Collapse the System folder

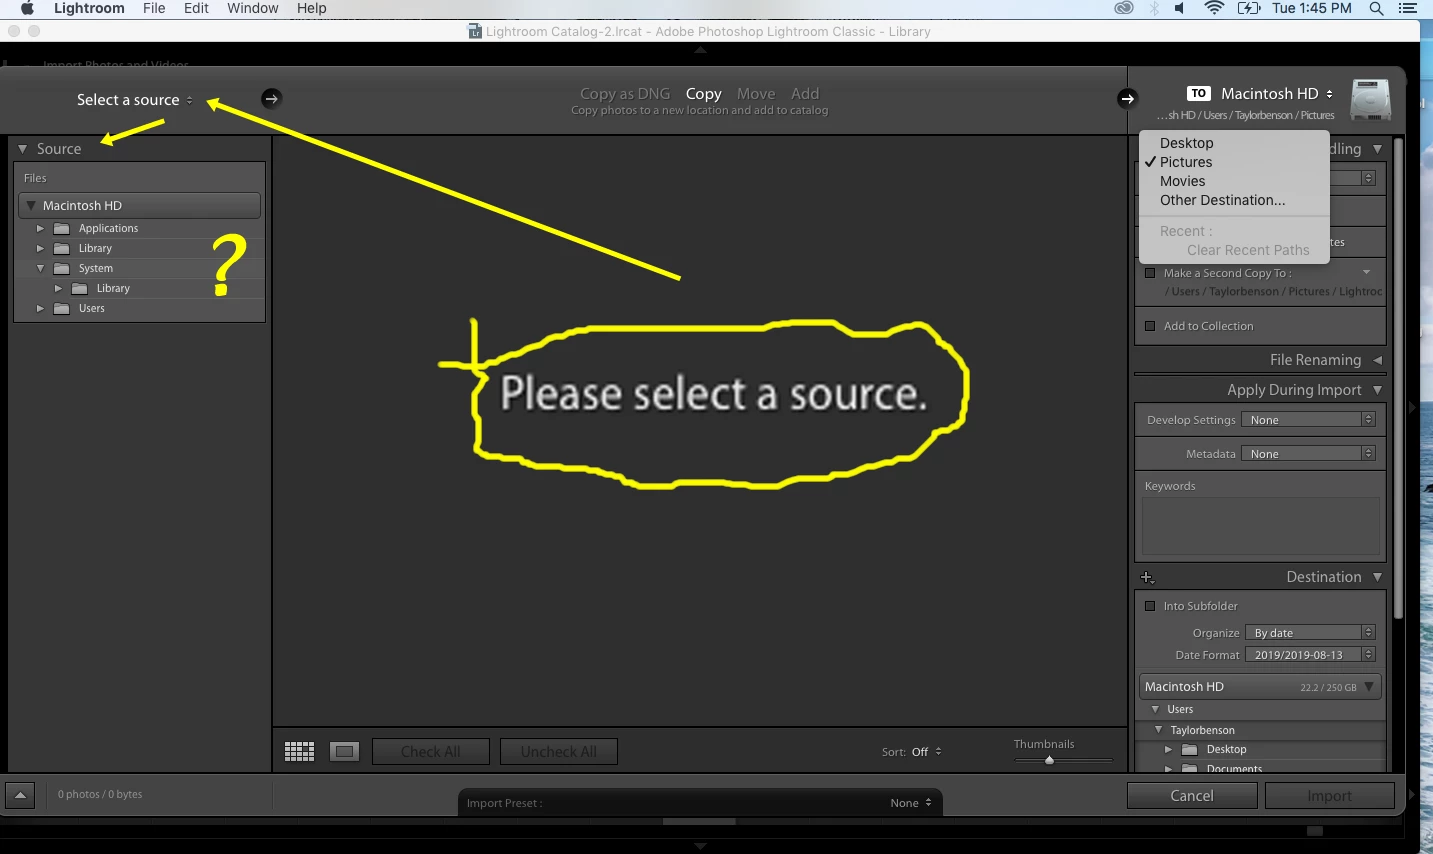point(40,268)
